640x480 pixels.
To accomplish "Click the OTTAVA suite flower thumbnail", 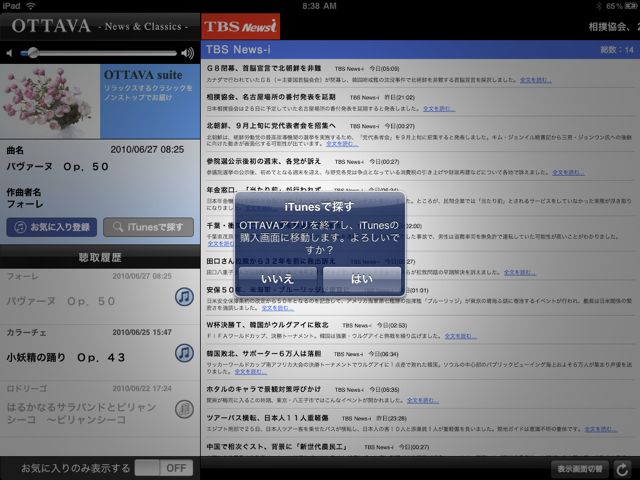I will pyautogui.click(x=50, y=102).
